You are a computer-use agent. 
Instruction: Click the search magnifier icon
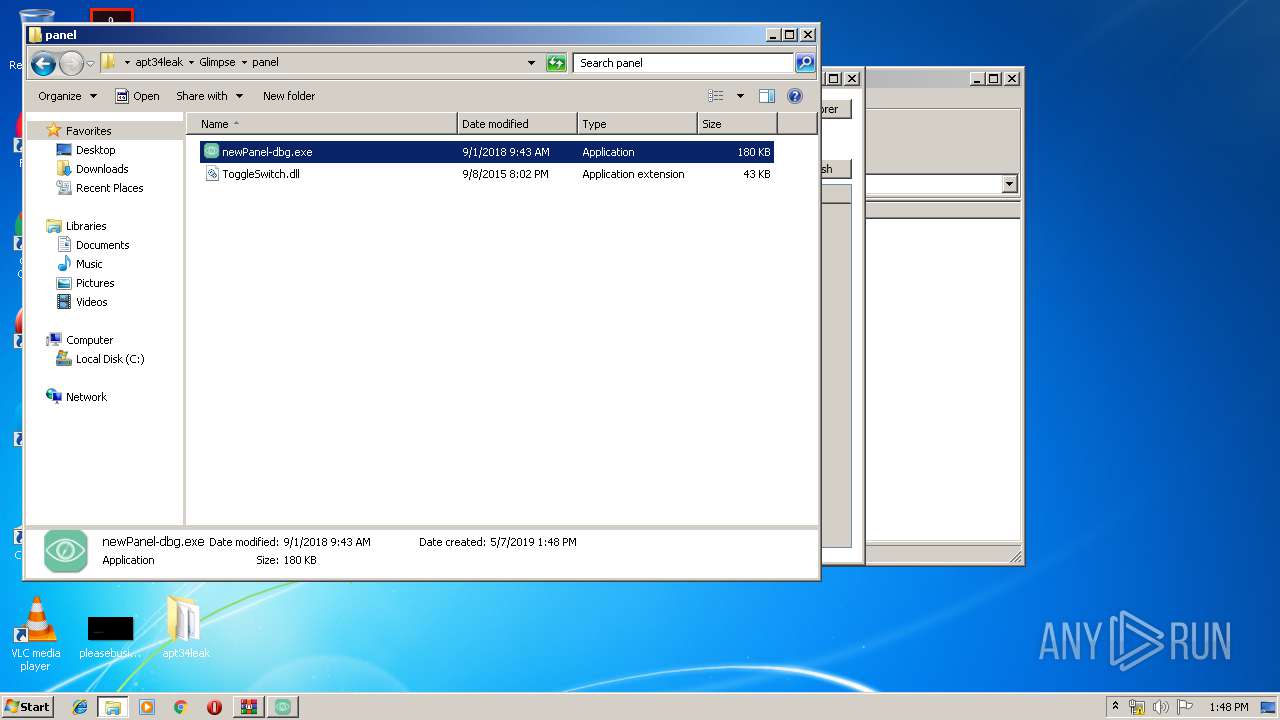pos(805,63)
